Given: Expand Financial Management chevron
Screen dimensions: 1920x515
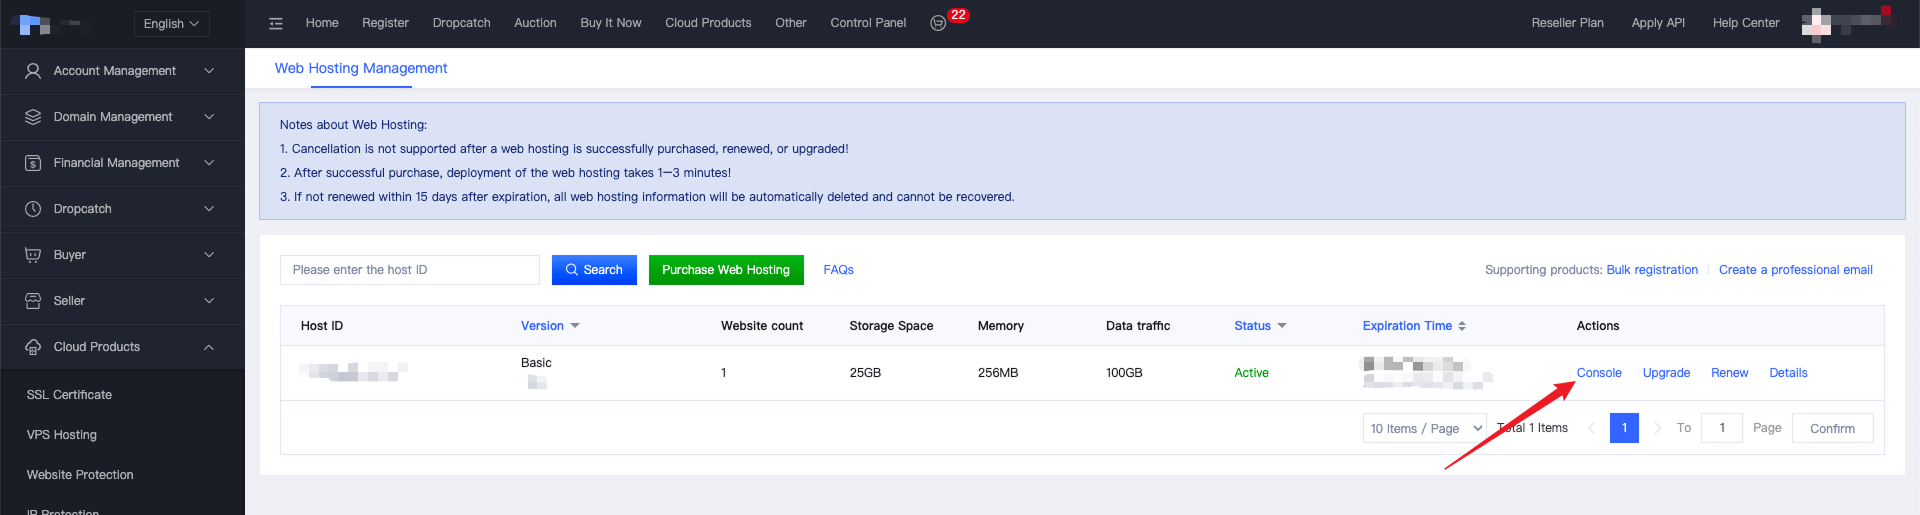Looking at the screenshot, I should (209, 163).
